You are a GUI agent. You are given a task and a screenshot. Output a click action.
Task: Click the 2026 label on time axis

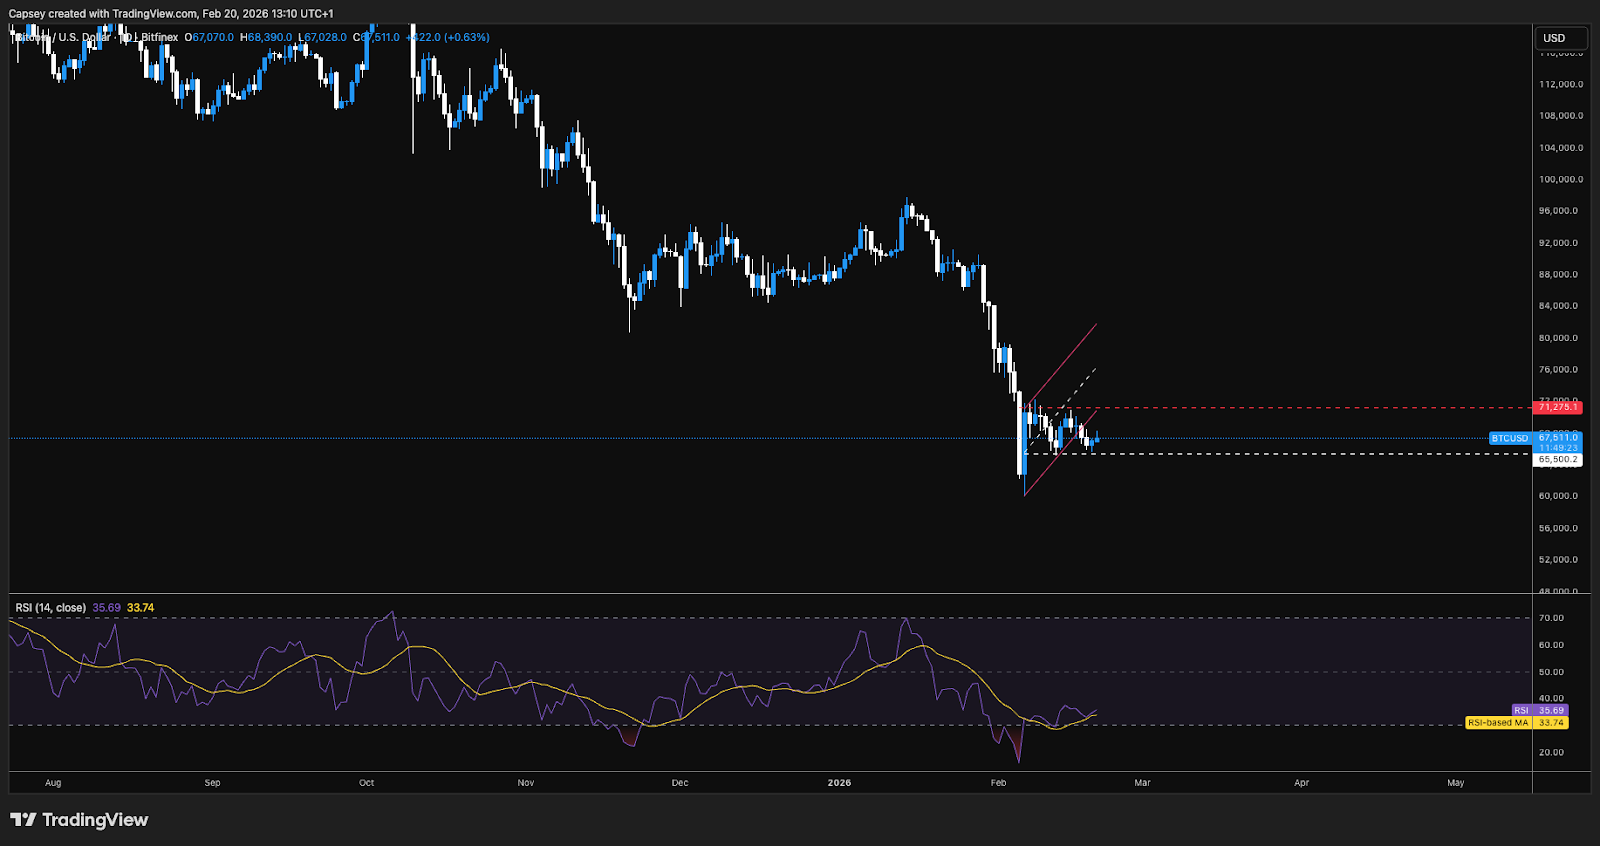tap(840, 783)
